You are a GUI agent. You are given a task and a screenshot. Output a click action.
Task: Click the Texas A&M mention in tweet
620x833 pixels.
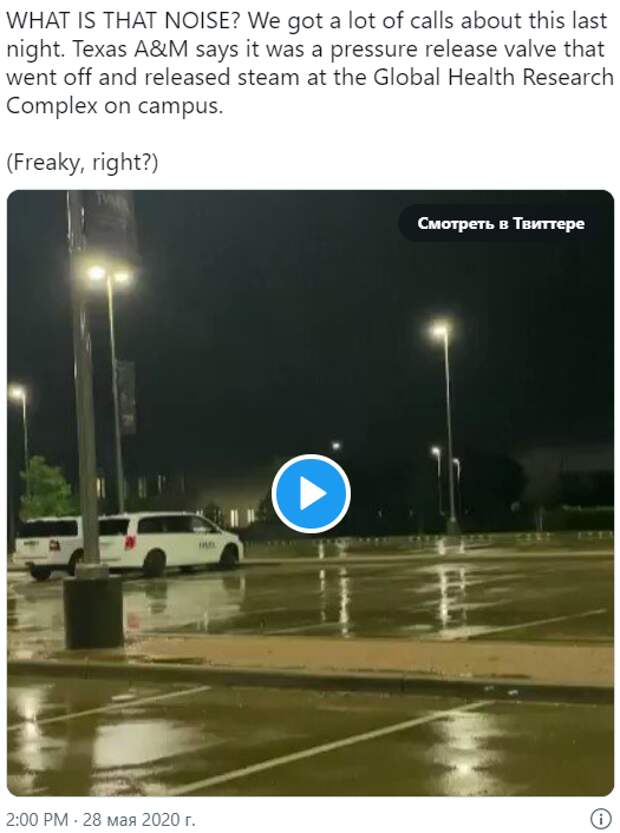[x=130, y=49]
